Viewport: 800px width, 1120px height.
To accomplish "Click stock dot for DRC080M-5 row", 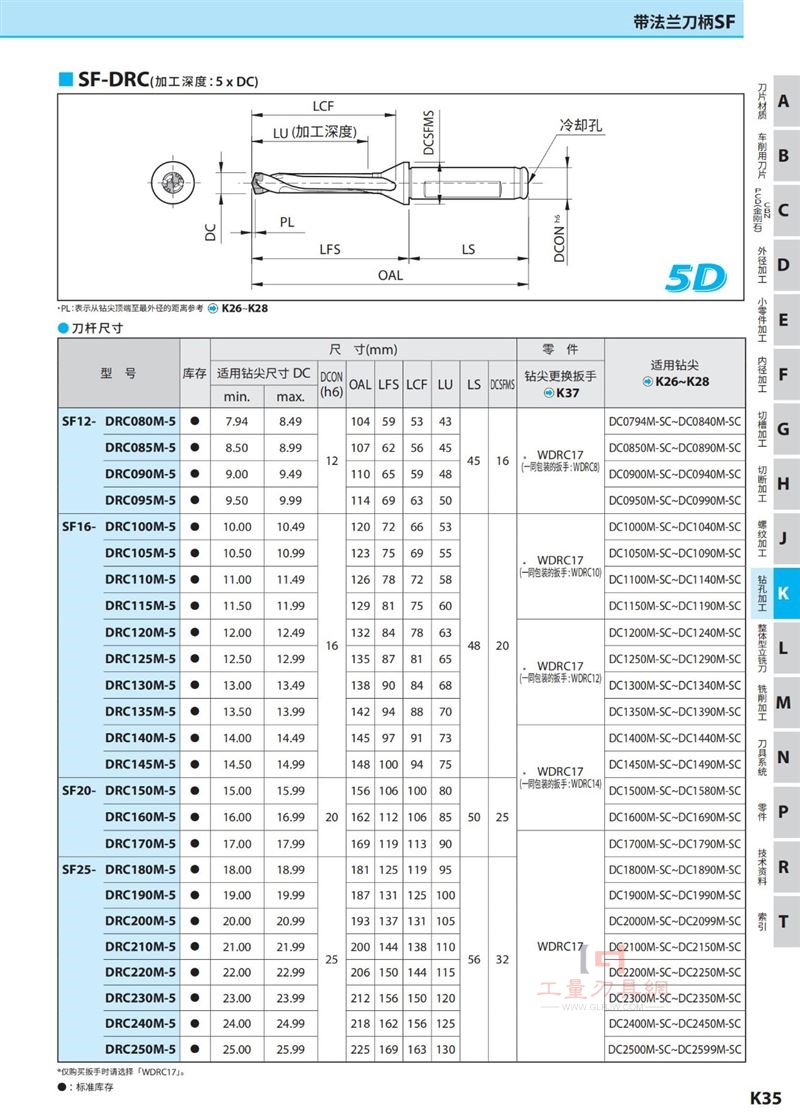I will click(195, 421).
